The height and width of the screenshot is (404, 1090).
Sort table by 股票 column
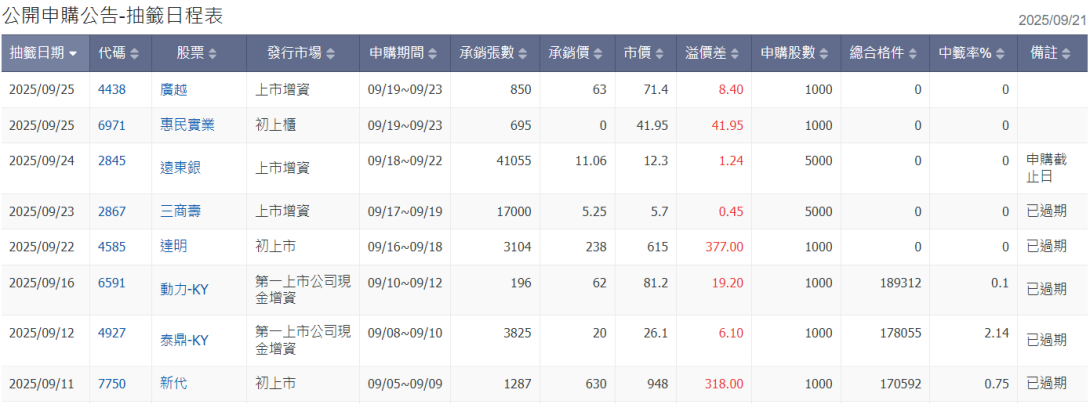coord(198,53)
